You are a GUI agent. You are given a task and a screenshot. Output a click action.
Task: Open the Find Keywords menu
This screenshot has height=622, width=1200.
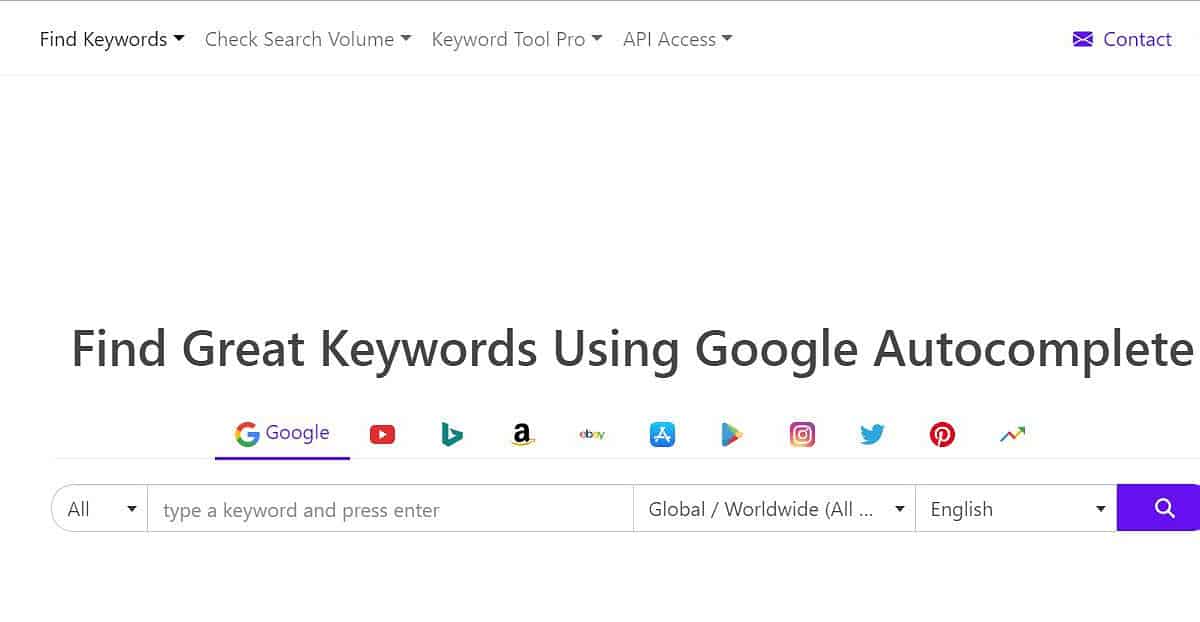[x=112, y=39]
